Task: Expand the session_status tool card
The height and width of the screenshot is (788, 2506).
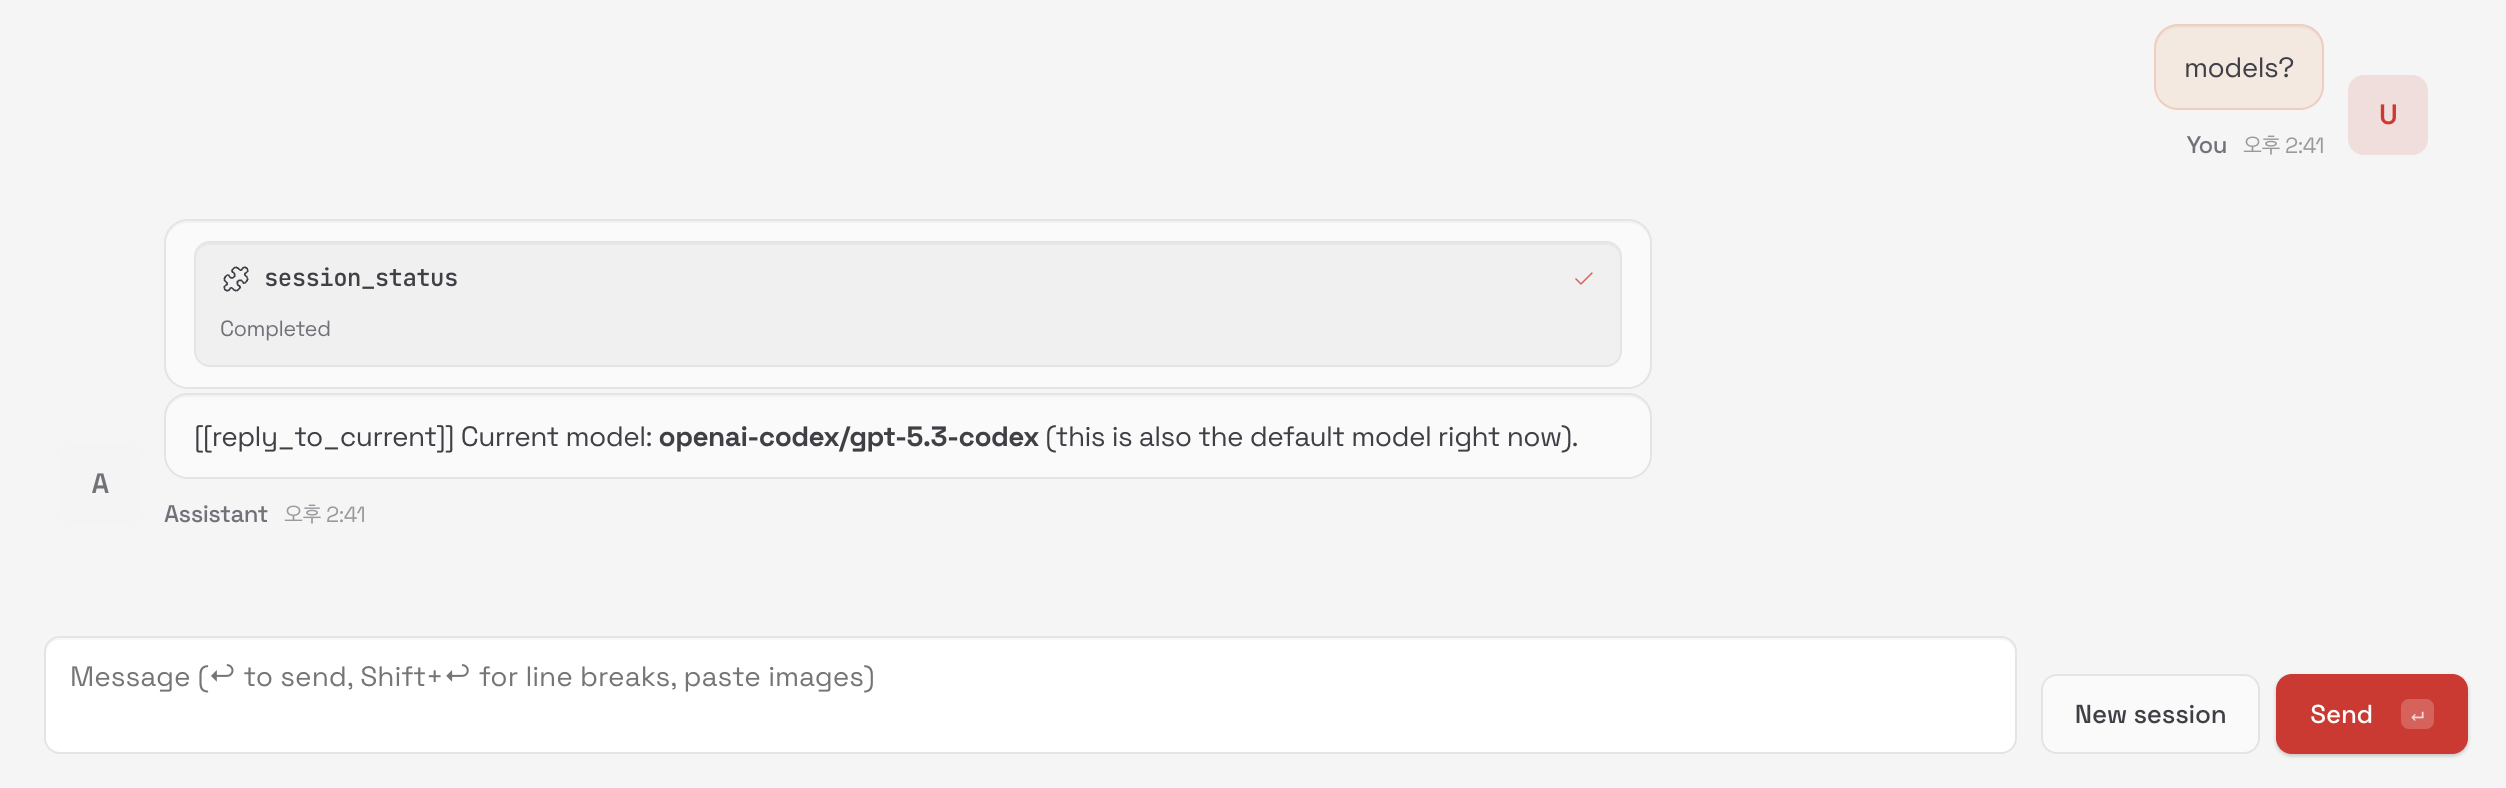Action: (907, 303)
